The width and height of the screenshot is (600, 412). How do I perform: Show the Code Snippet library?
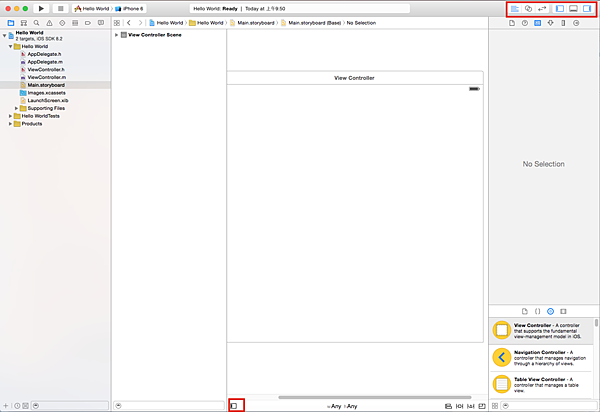click(538, 311)
